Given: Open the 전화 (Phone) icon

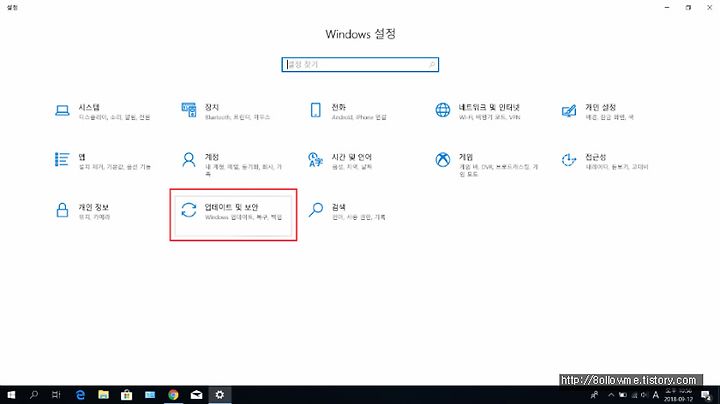Looking at the screenshot, I should [315, 110].
